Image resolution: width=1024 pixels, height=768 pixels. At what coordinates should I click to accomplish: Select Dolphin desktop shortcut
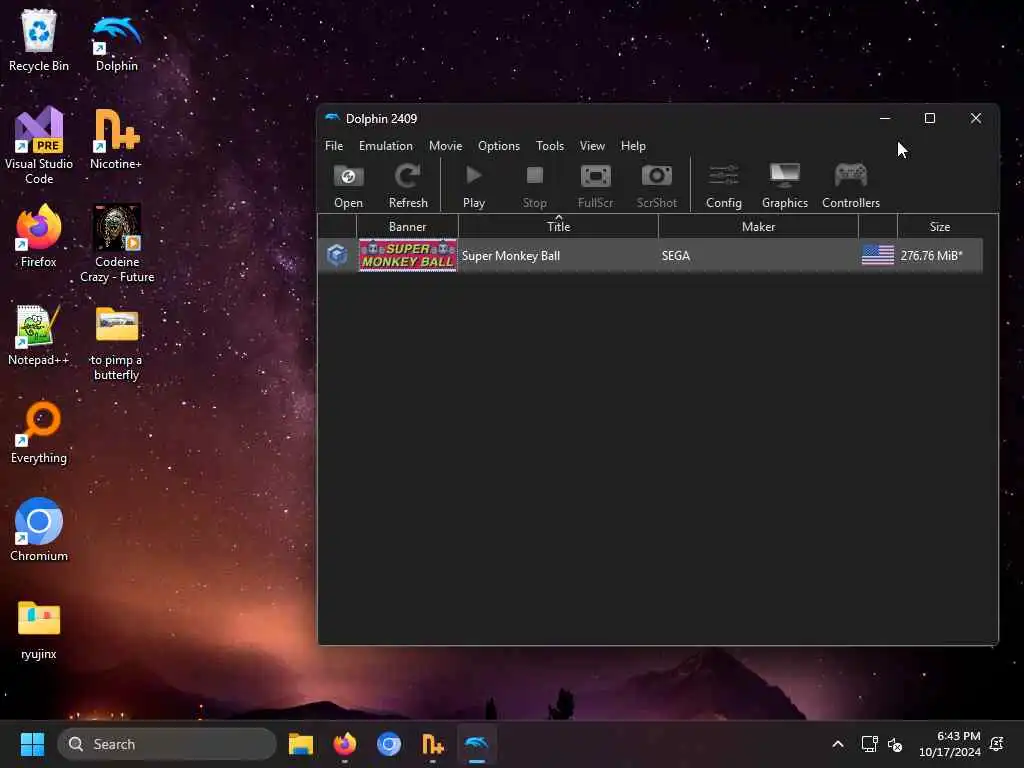(117, 40)
